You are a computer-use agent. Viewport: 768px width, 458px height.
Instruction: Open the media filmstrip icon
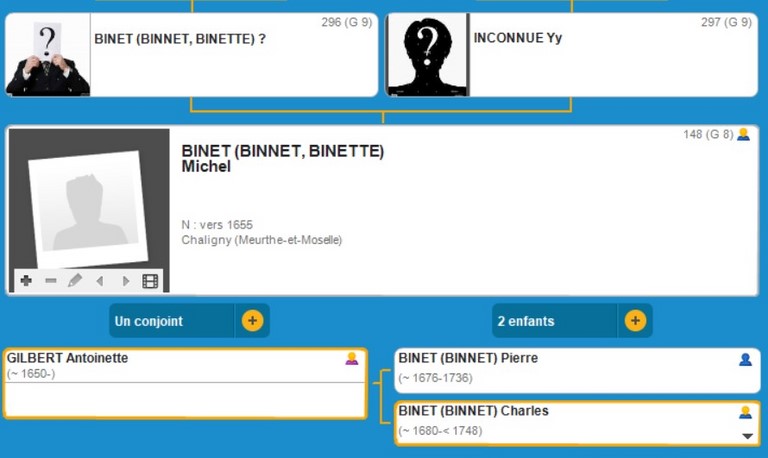click(150, 281)
